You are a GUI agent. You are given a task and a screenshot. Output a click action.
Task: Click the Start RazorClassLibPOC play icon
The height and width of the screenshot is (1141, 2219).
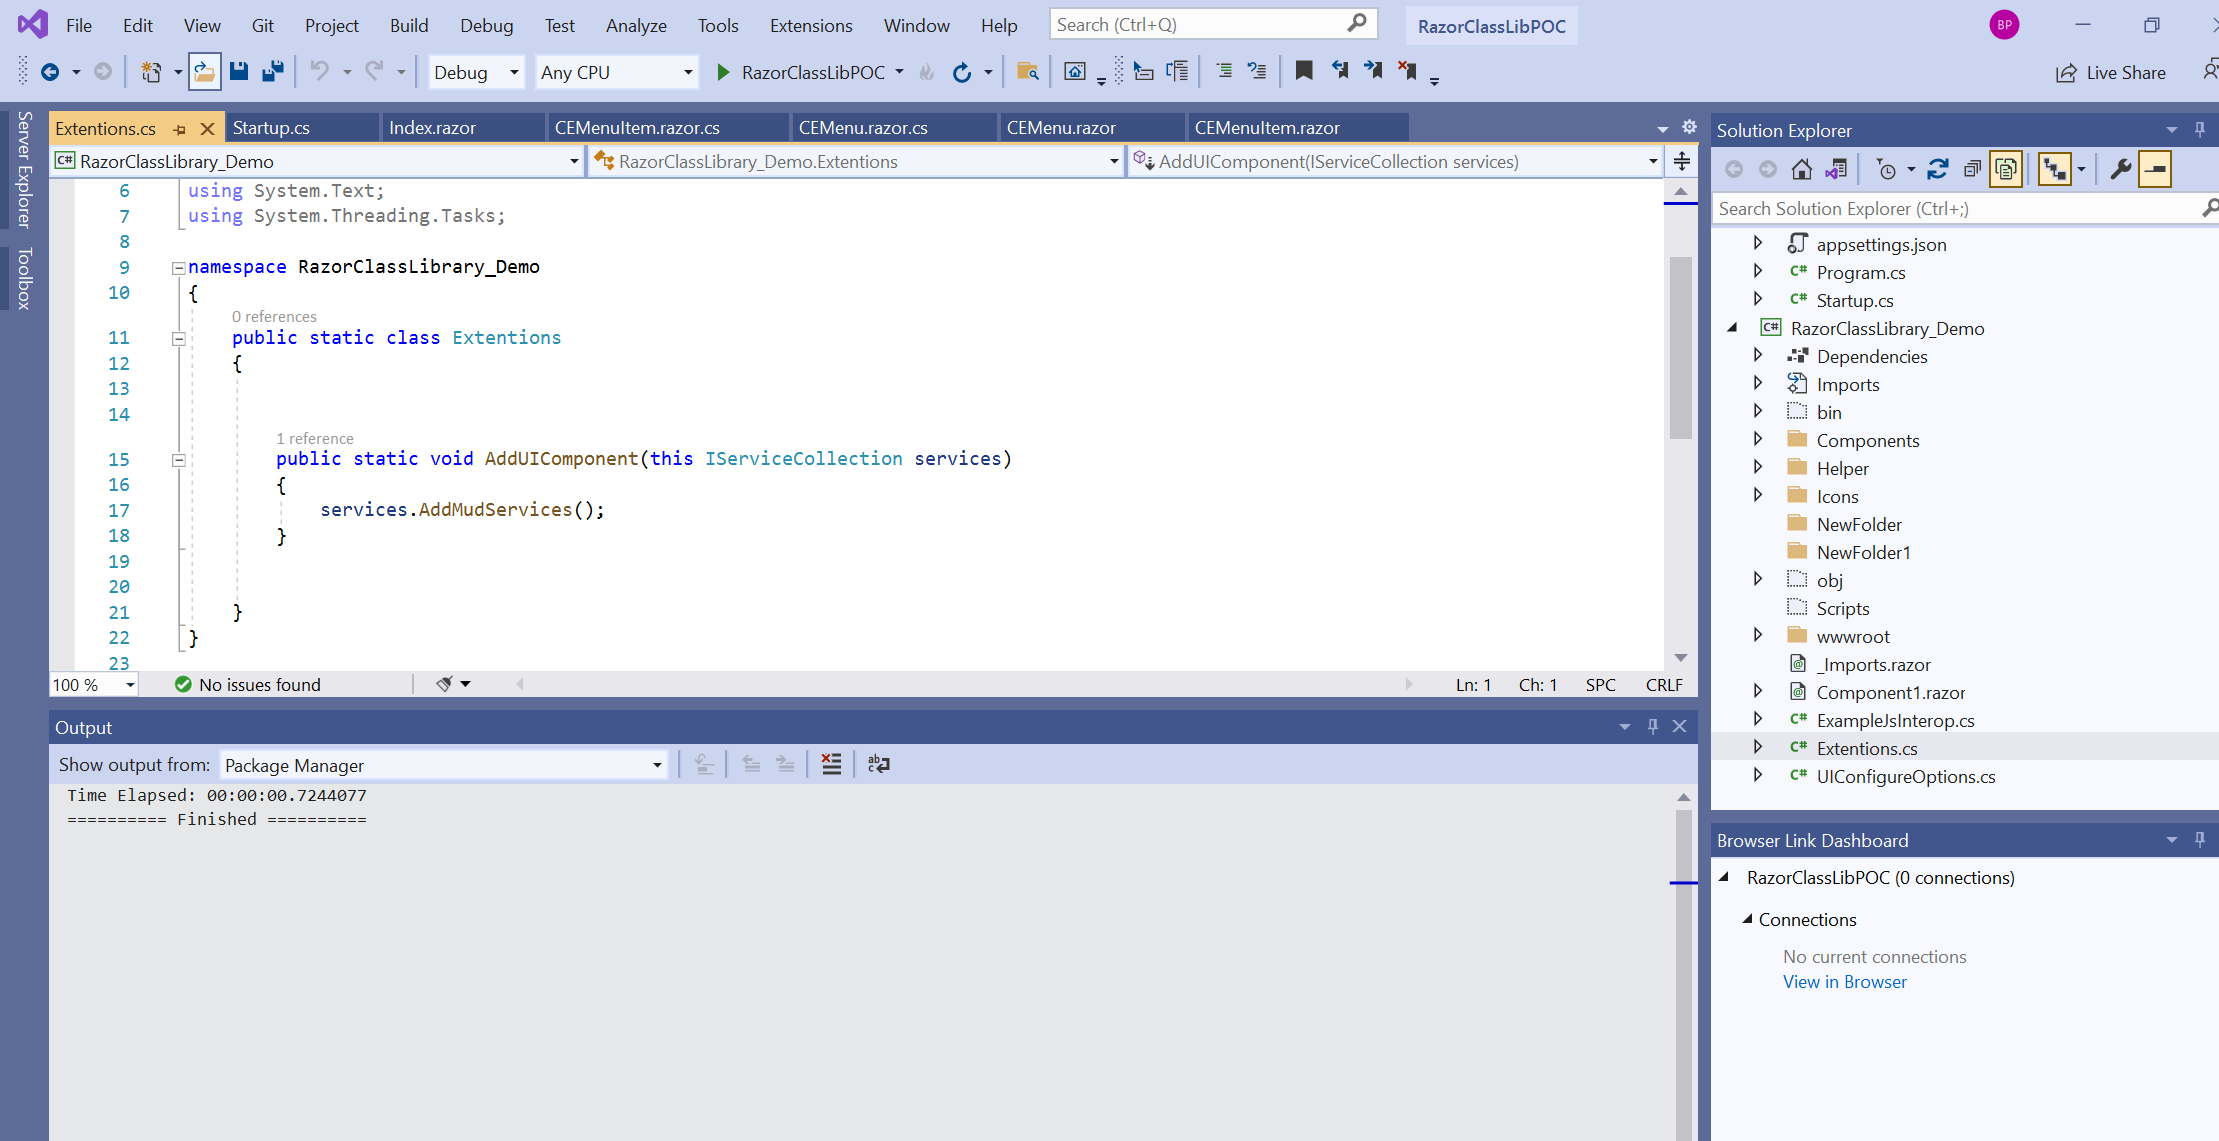click(723, 72)
